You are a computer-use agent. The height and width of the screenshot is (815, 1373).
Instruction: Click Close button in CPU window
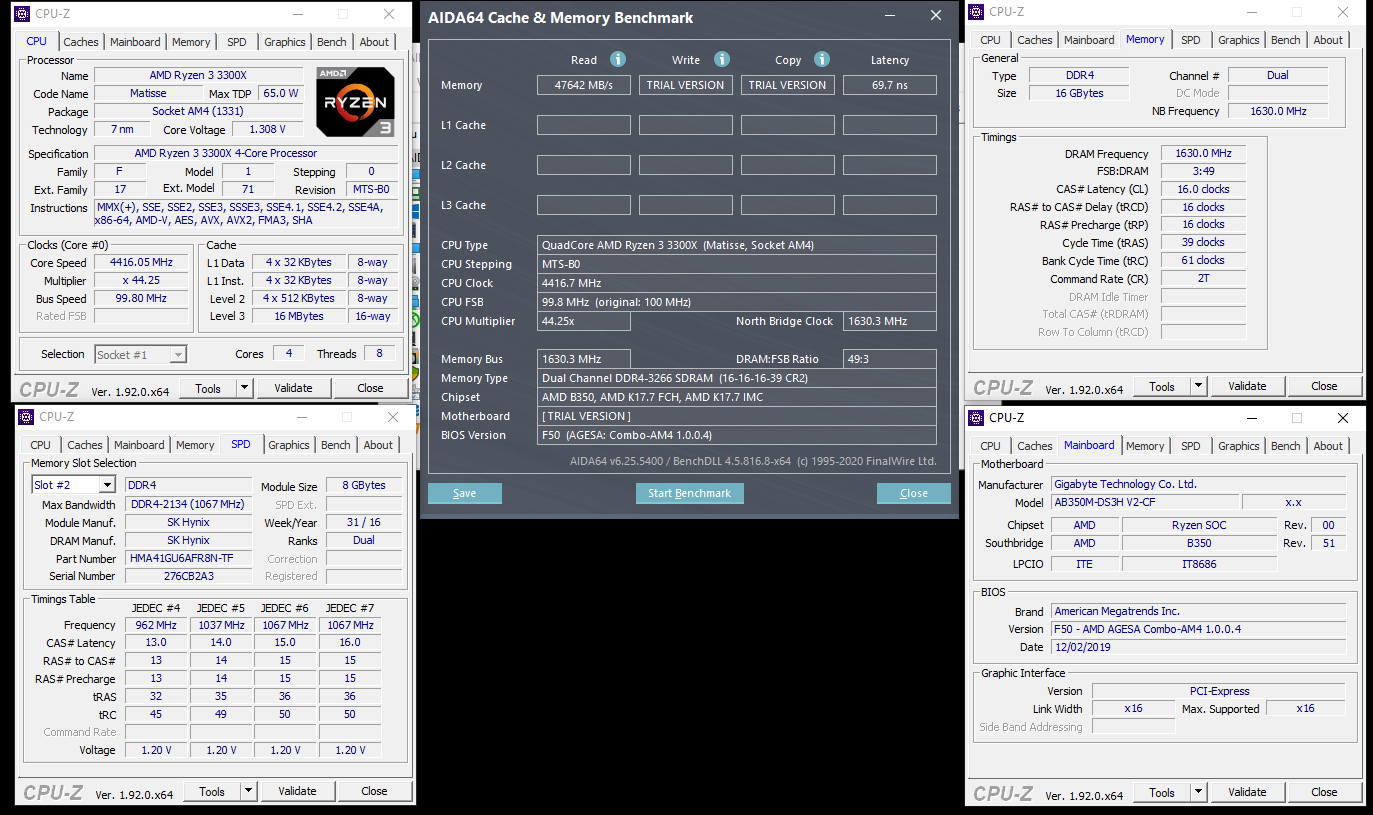click(x=370, y=388)
